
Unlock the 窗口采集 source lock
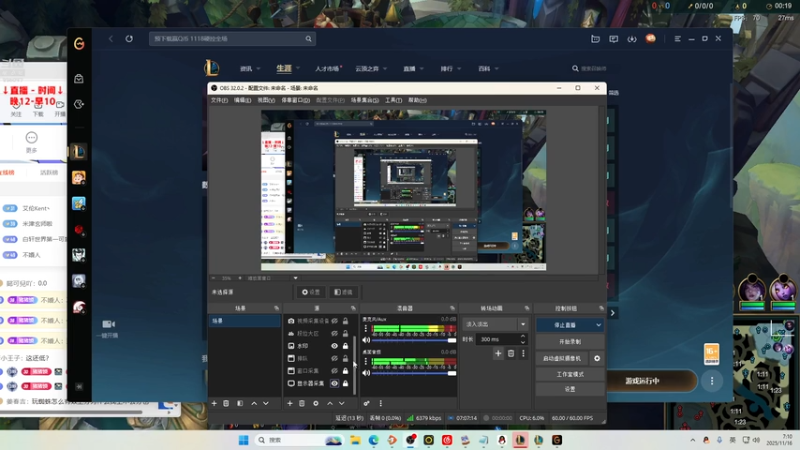(346, 371)
